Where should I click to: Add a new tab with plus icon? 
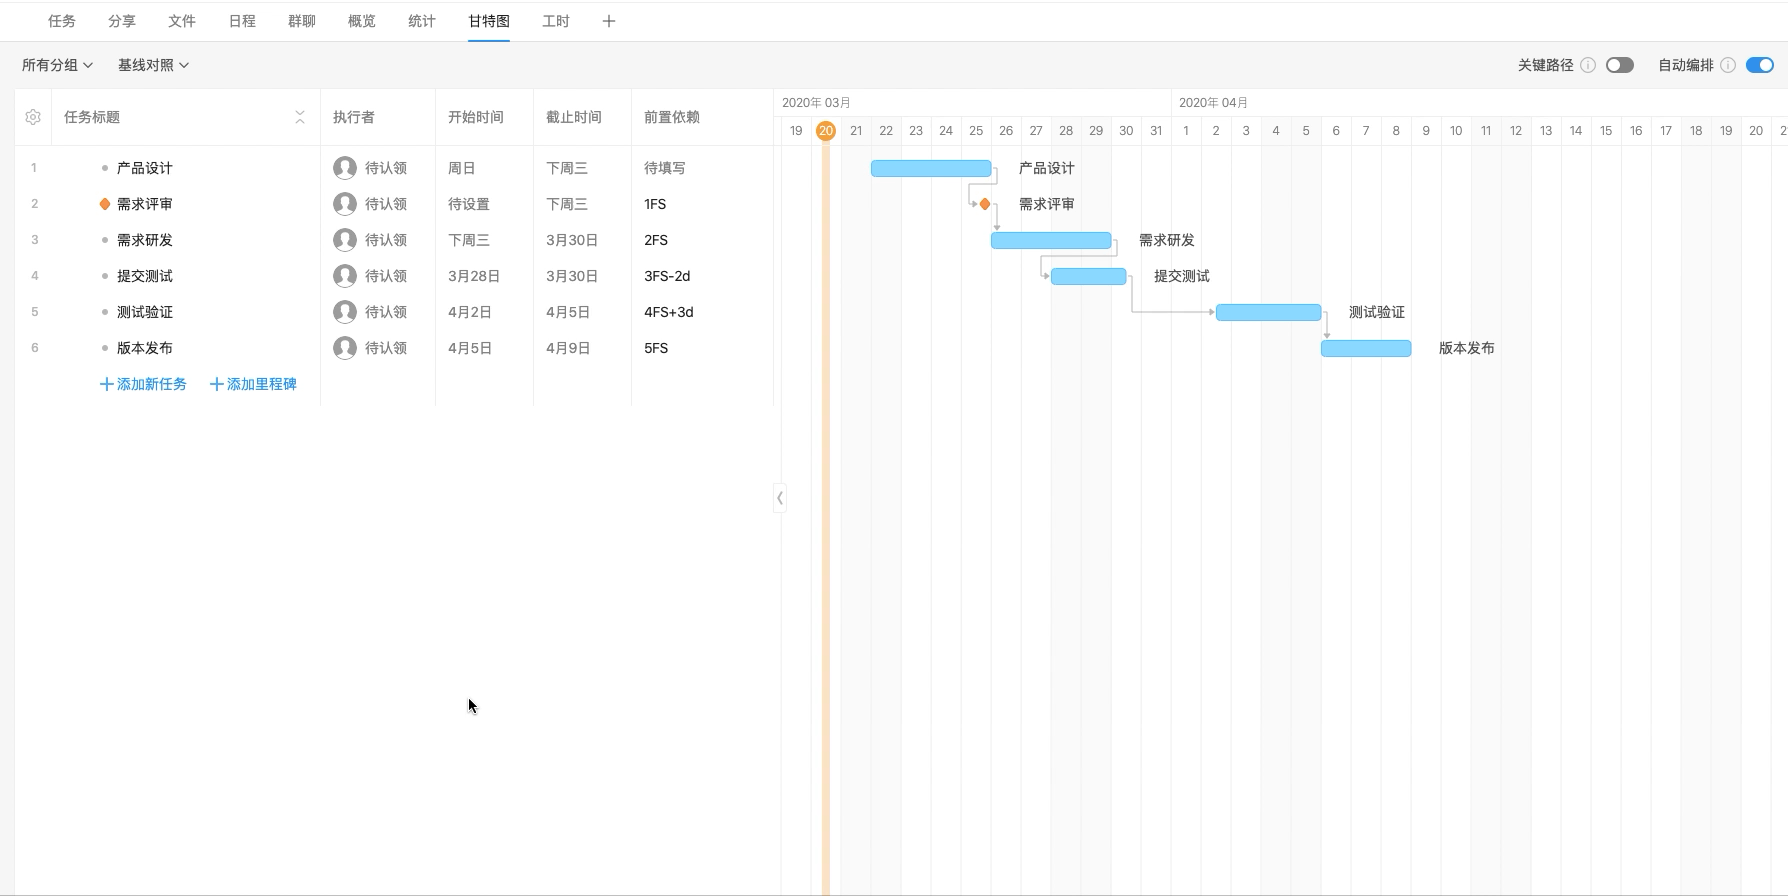point(608,21)
